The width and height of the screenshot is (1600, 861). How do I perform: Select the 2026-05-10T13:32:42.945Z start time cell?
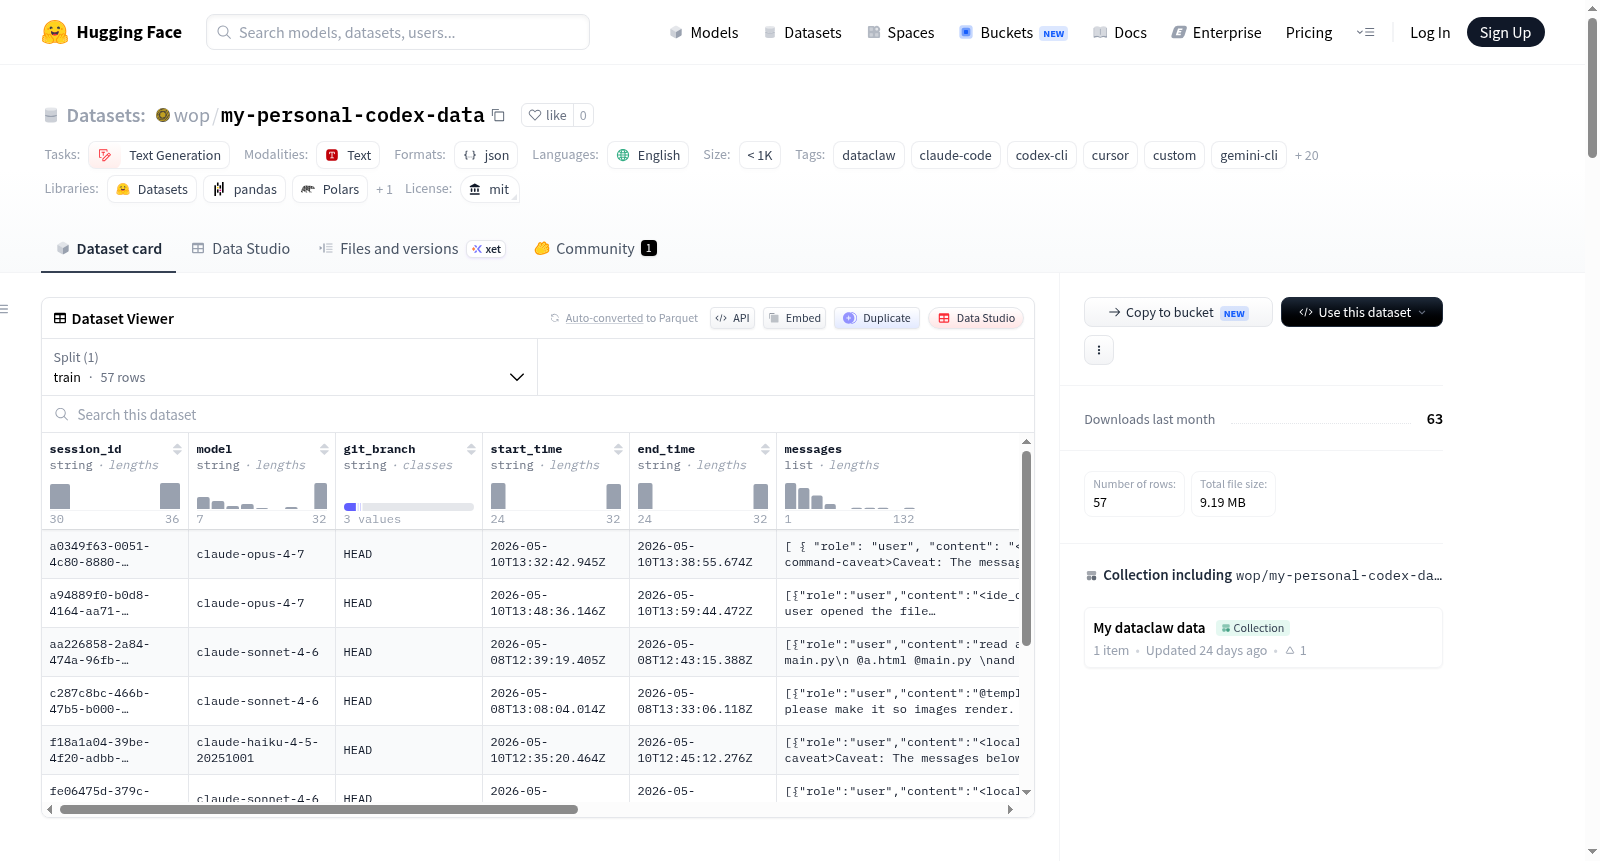click(x=556, y=554)
